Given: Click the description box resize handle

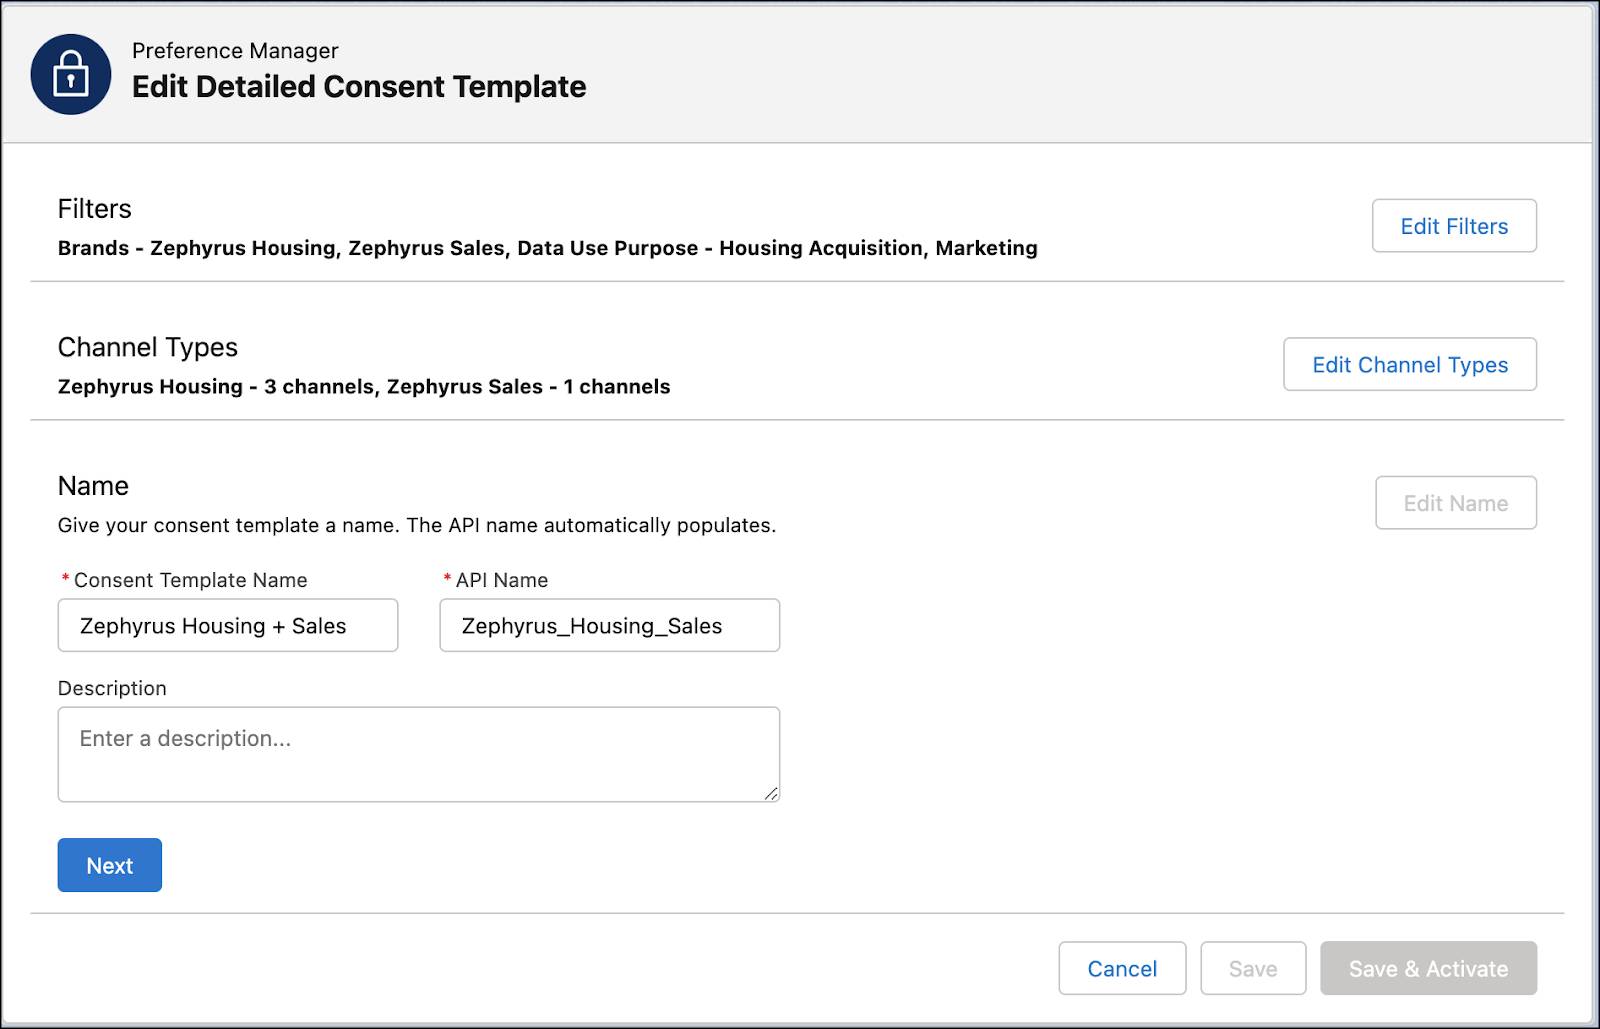Looking at the screenshot, I should pyautogui.click(x=771, y=793).
